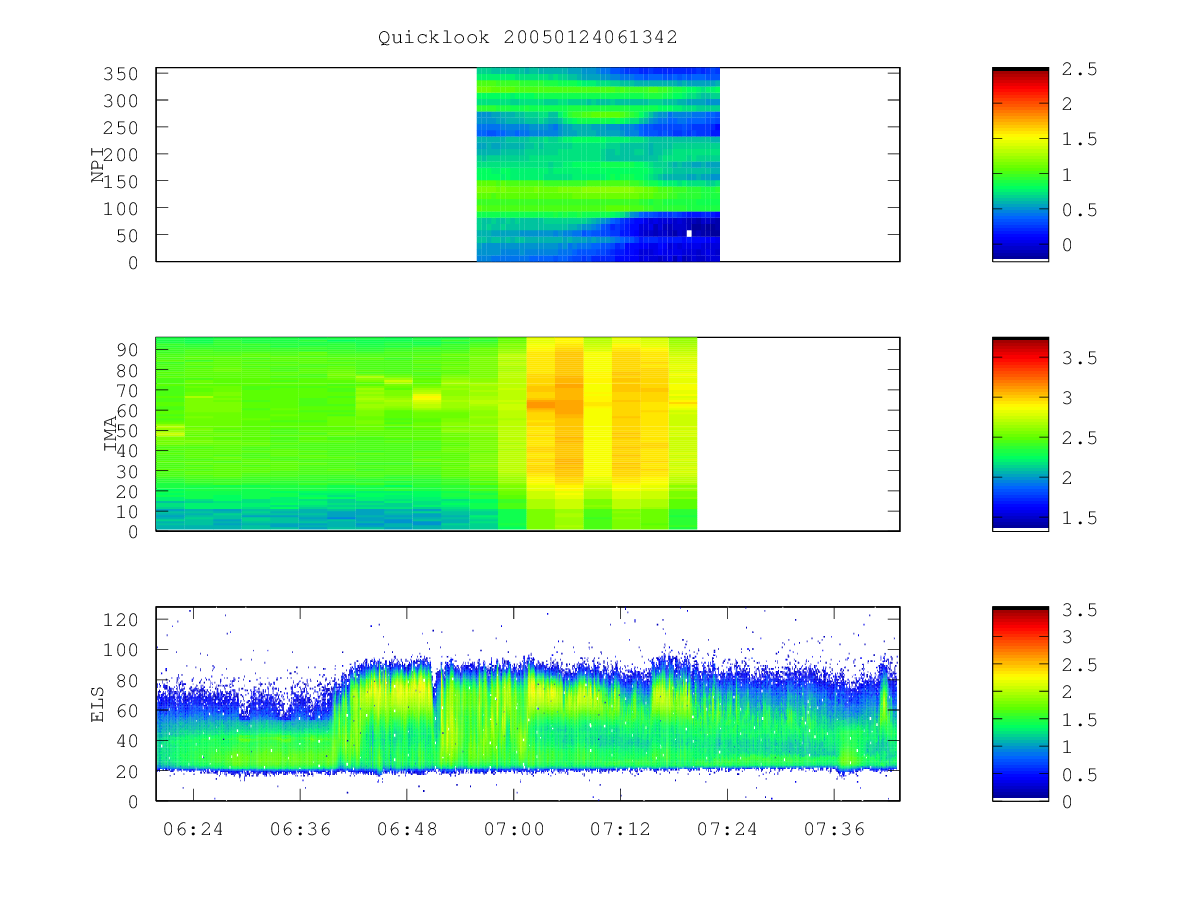This screenshot has height=900, width=1200.
Task: Select the ELS spectrogram data region
Action: pos(527,703)
